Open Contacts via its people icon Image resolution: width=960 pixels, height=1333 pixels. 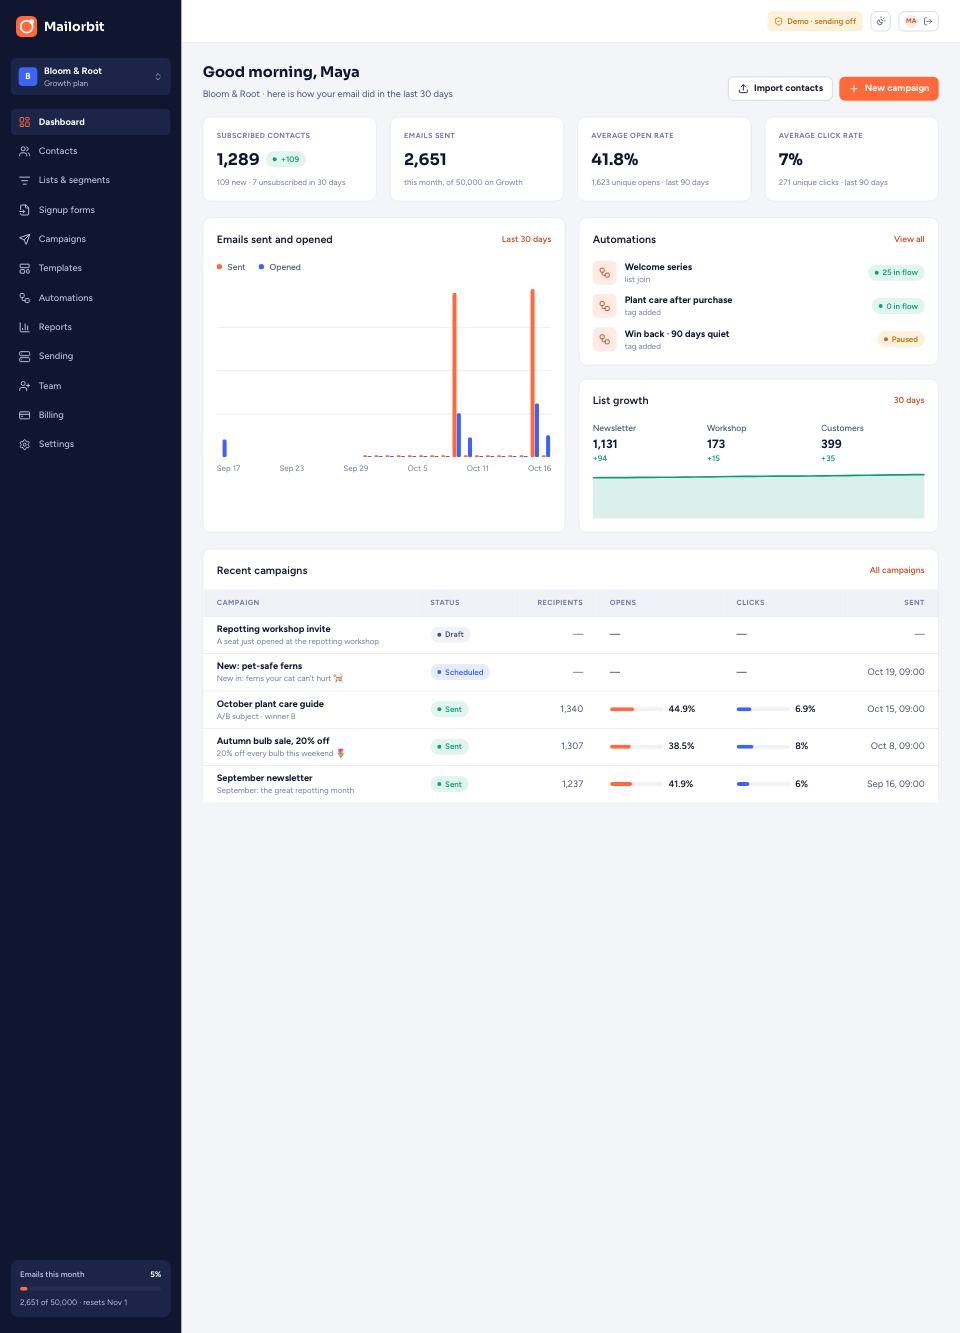pos(25,151)
